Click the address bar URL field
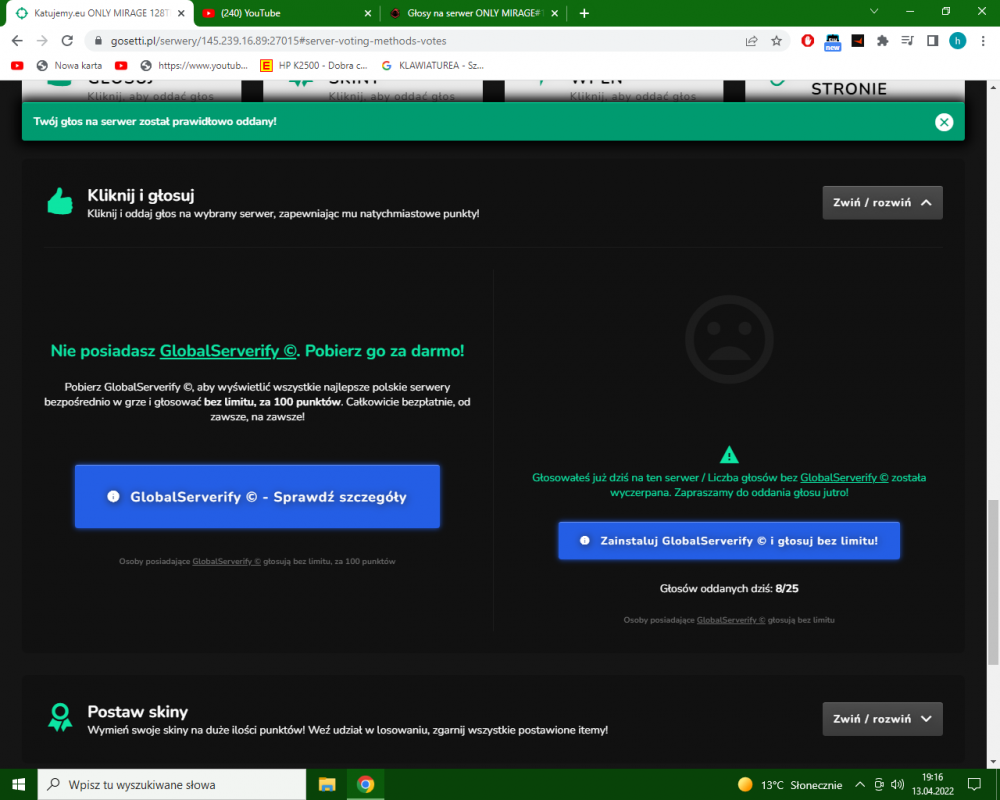Screen dimensions: 1000x800 point(415,41)
